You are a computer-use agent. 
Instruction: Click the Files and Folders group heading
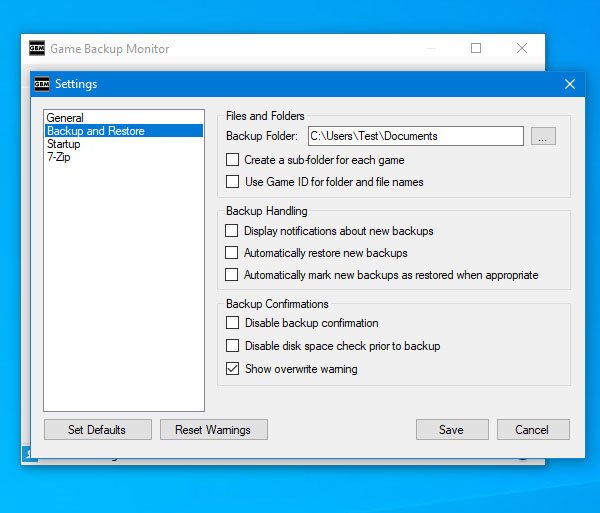coord(265,116)
